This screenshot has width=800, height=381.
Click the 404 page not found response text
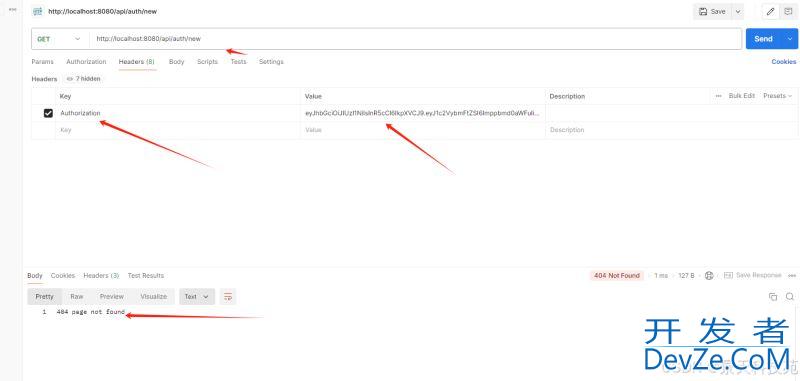click(91, 312)
